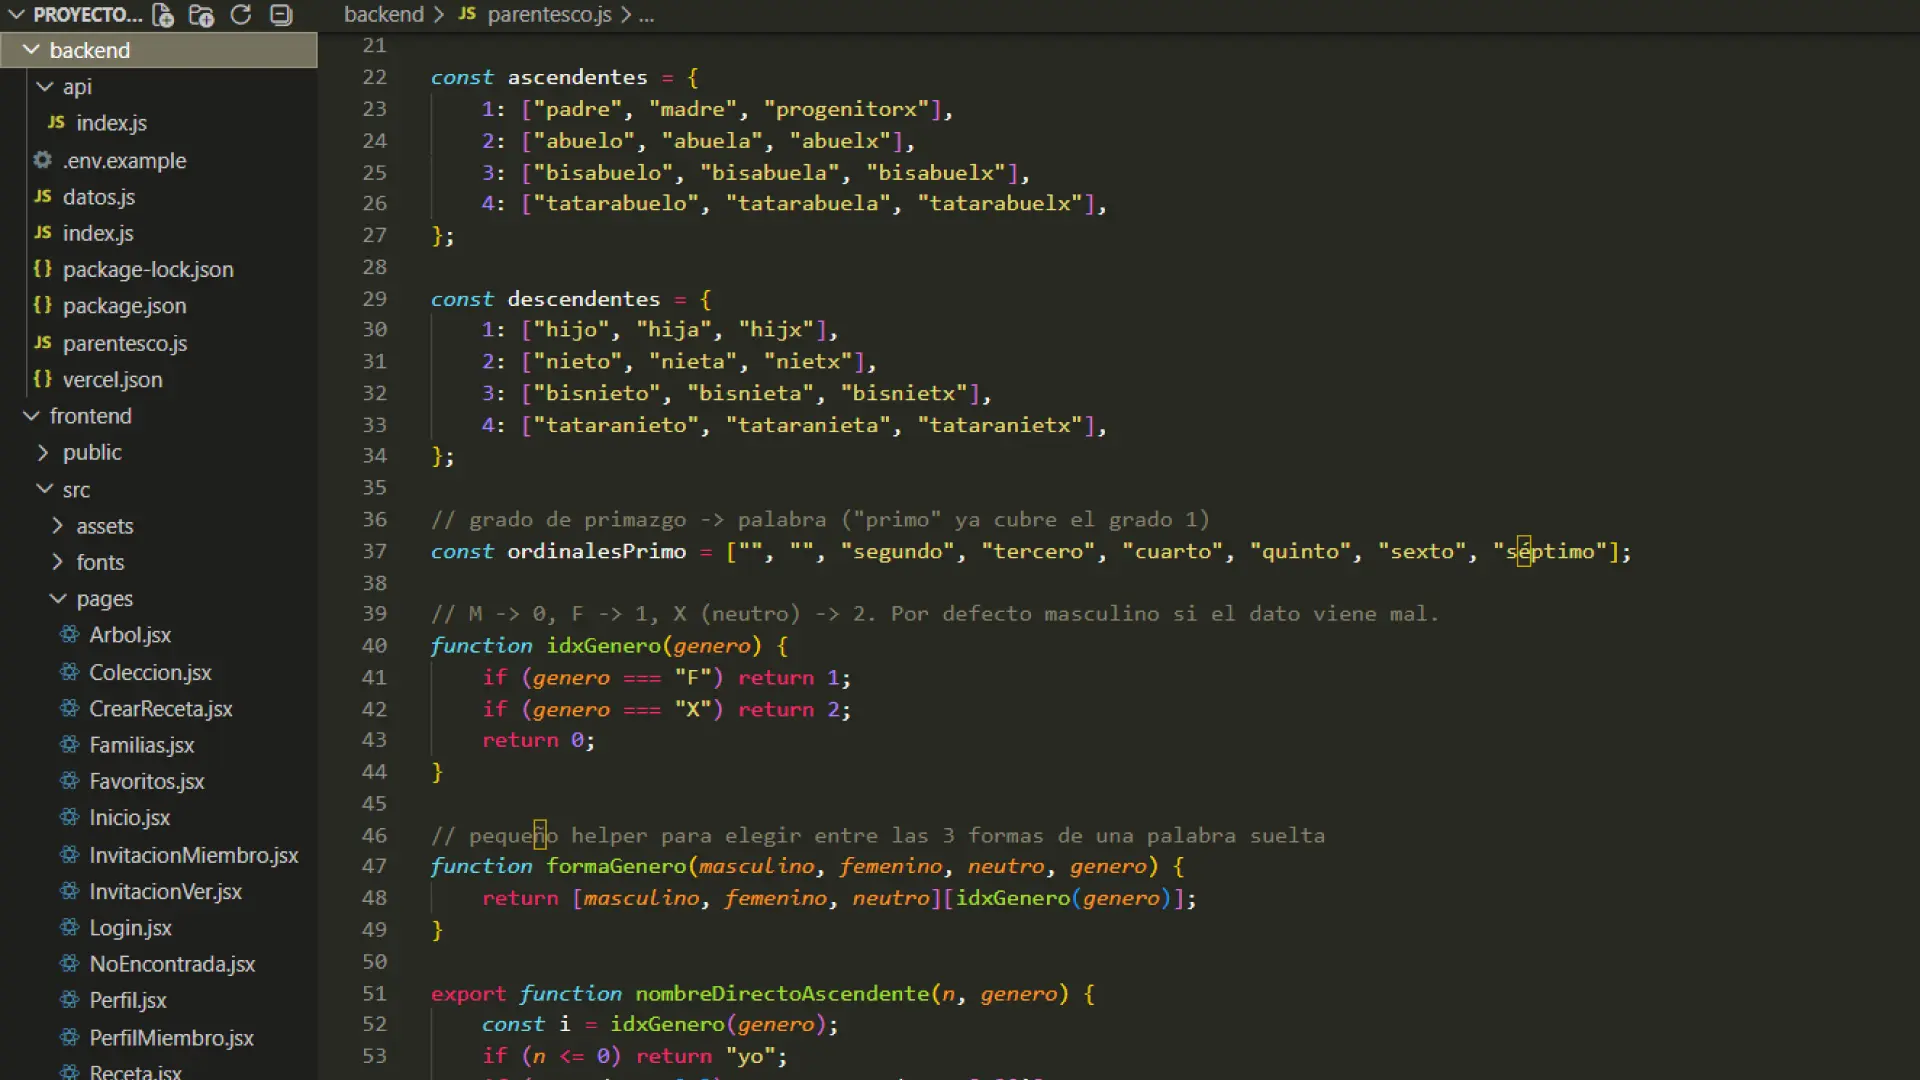This screenshot has height=1080, width=1920.
Task: Click the ordinalesPrimo variable name
Action: pyautogui.click(x=597, y=551)
